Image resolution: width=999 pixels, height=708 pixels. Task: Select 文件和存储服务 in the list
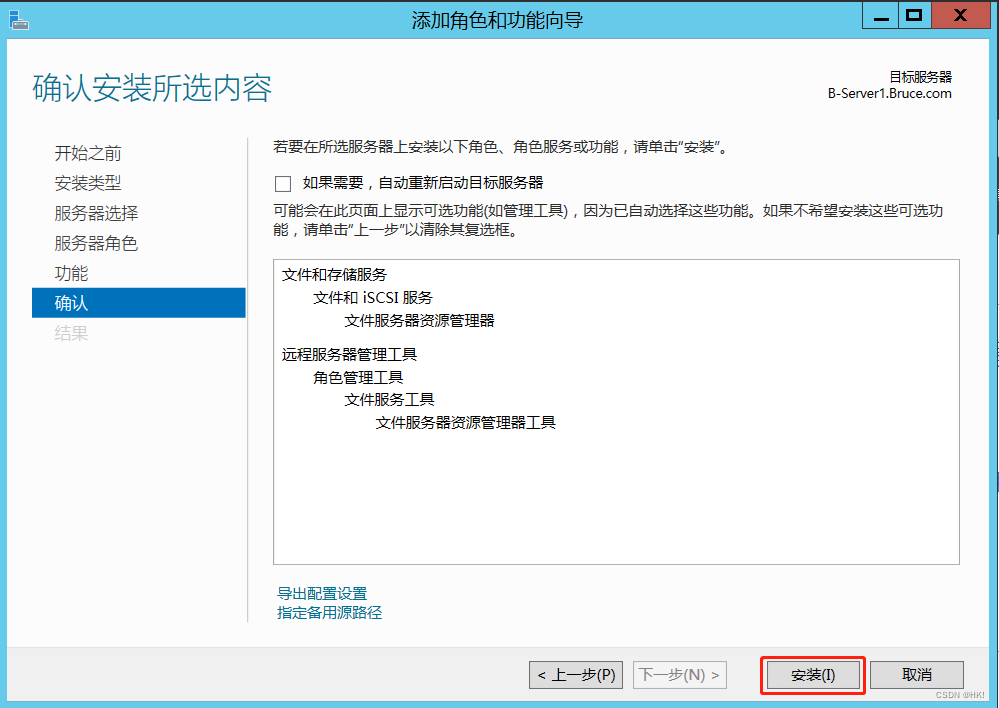click(334, 274)
